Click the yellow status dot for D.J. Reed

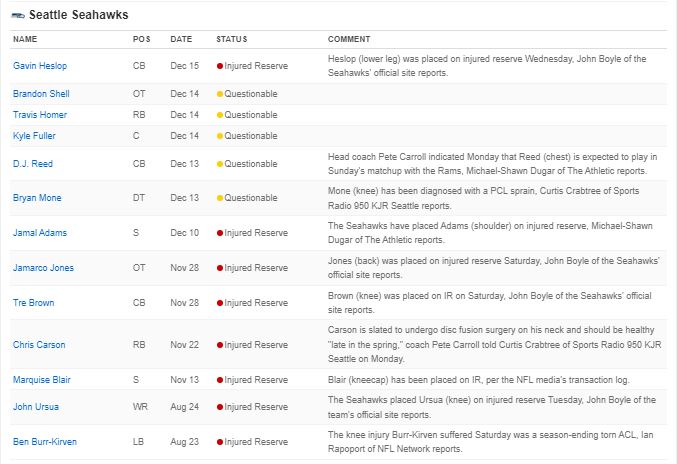(220, 164)
